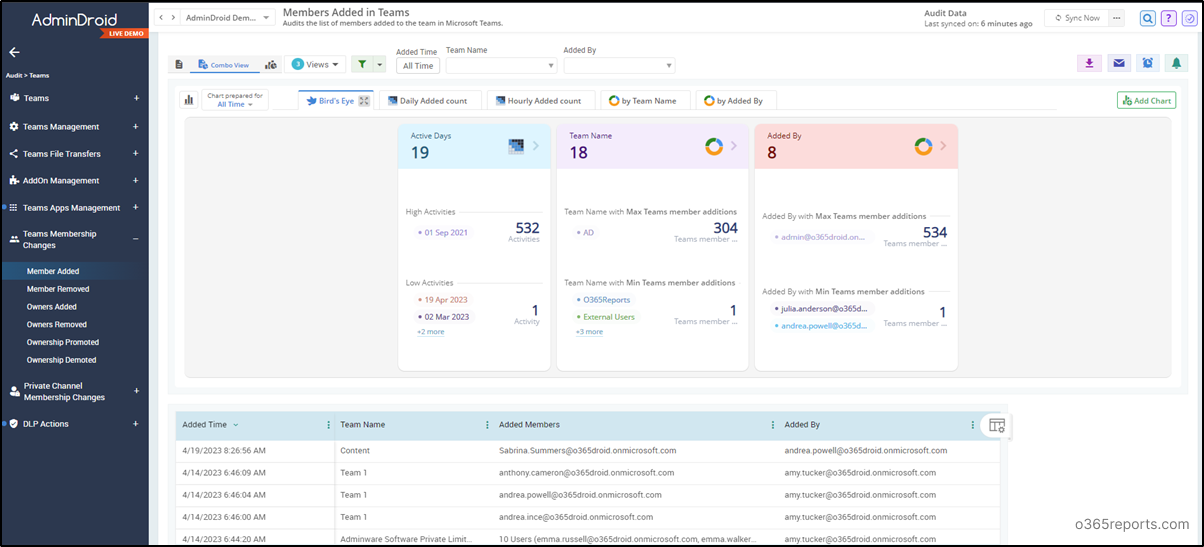This screenshot has height=547, width=1204.
Task: Open Team Name card arrow
Action: click(733, 146)
